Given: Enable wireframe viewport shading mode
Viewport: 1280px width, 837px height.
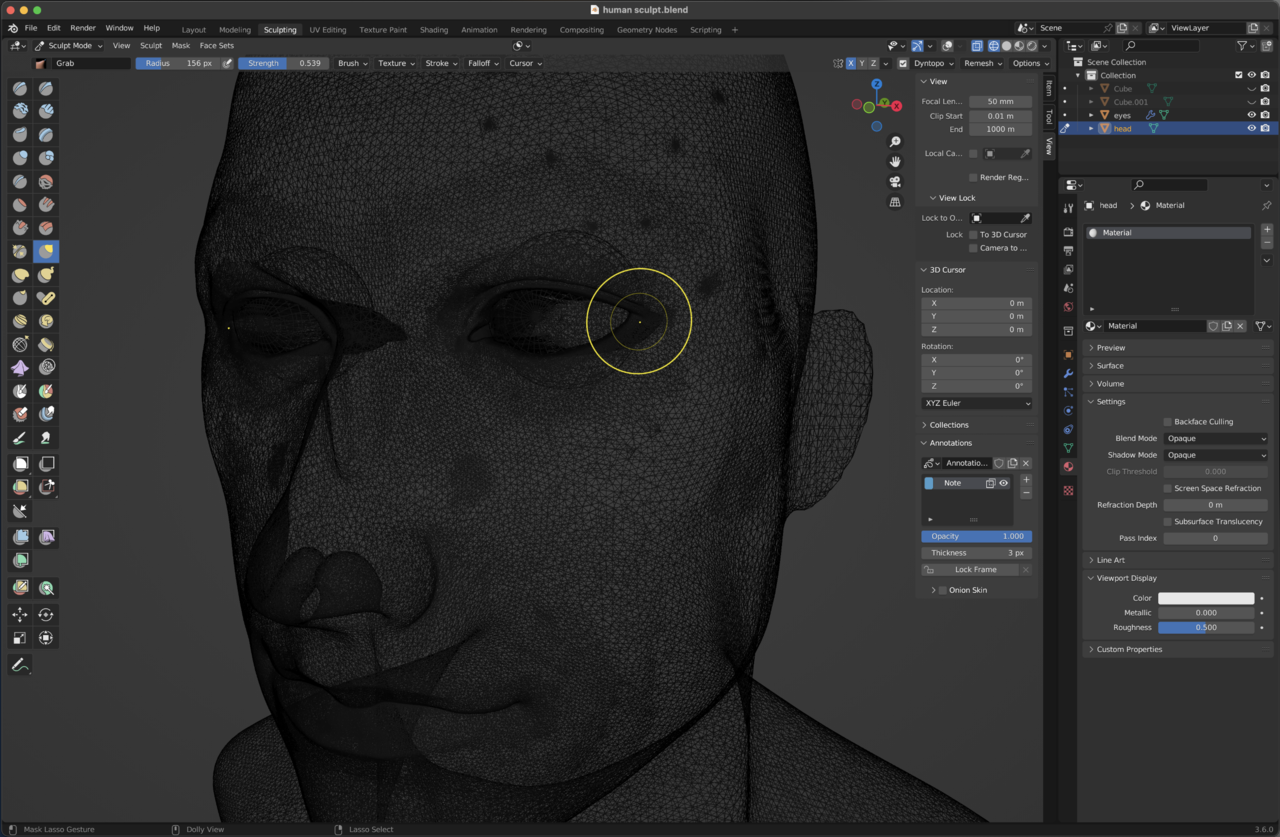Looking at the screenshot, I should coord(993,46).
